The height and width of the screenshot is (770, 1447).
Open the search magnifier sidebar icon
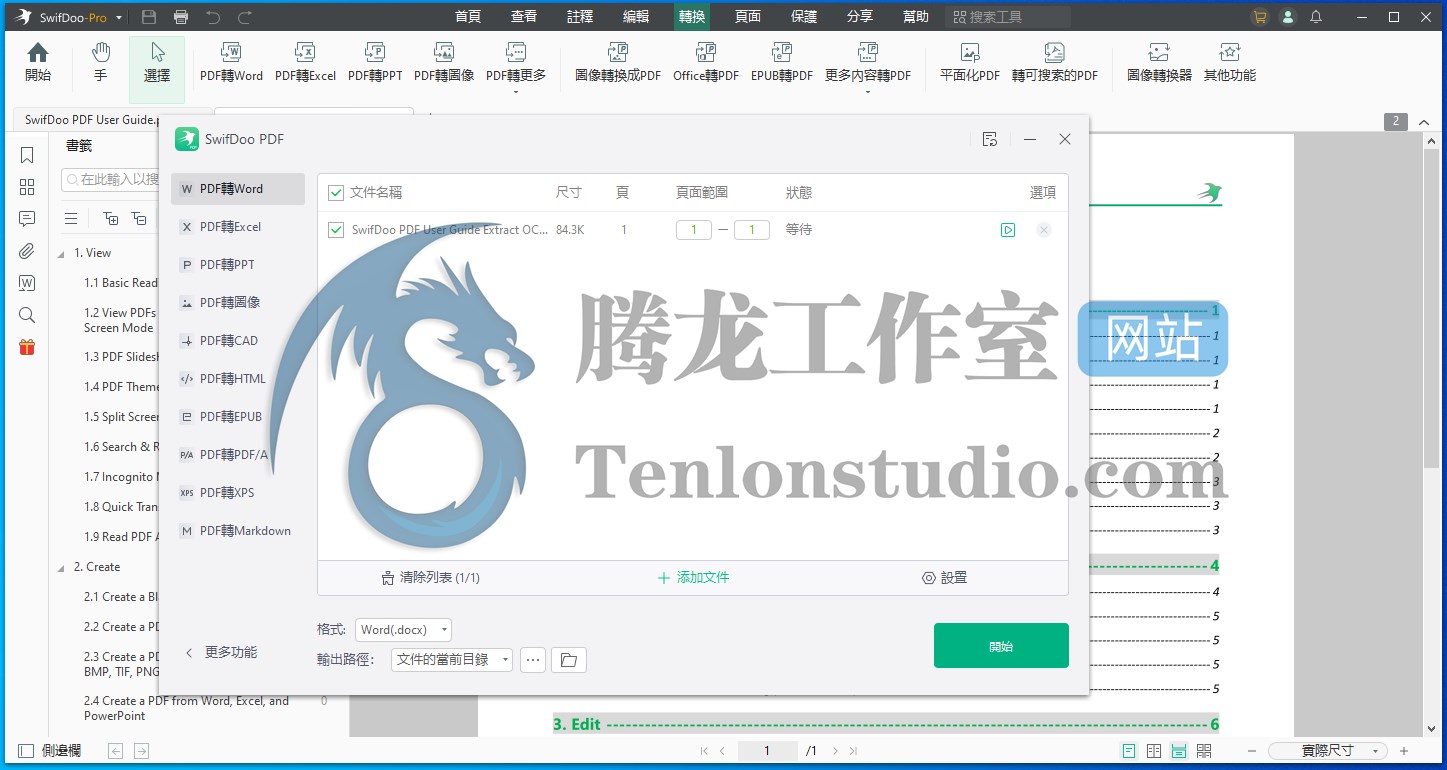click(27, 315)
